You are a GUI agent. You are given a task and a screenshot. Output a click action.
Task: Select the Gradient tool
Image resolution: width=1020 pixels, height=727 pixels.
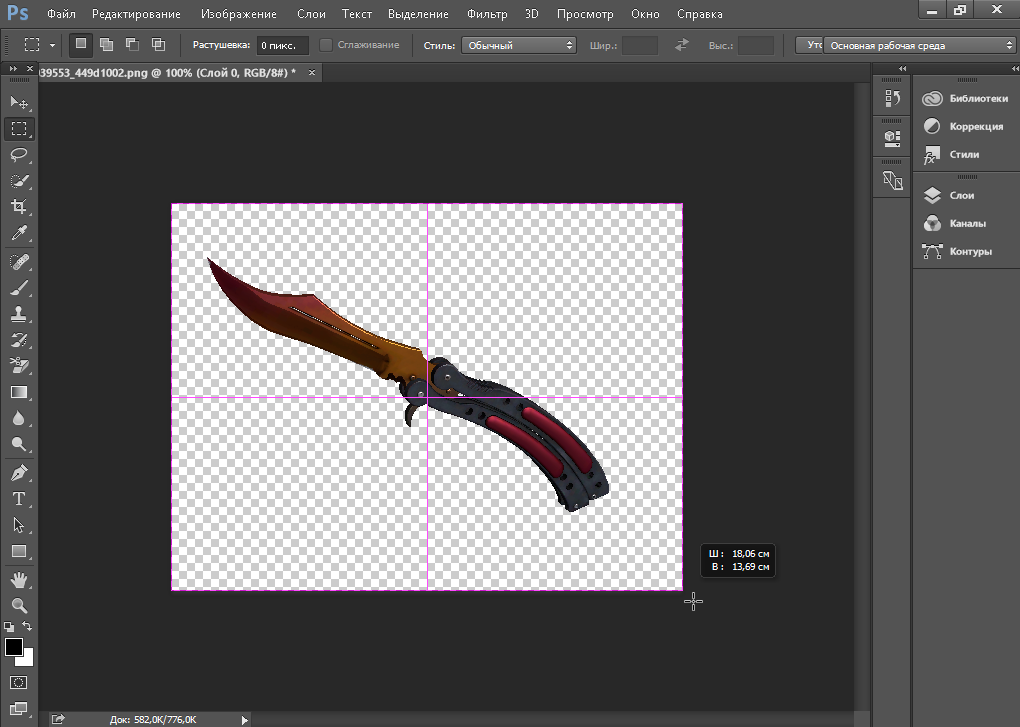[19, 392]
